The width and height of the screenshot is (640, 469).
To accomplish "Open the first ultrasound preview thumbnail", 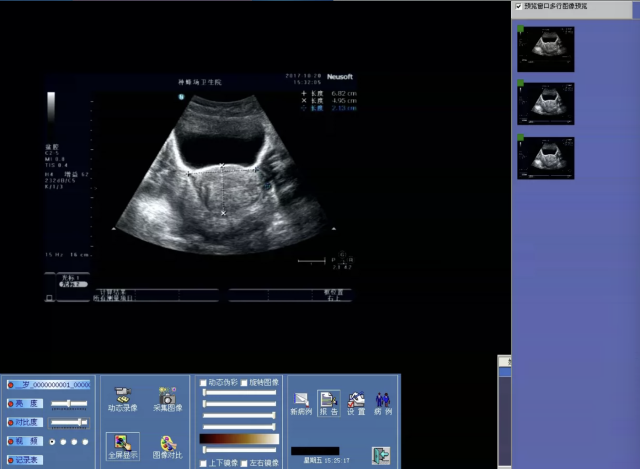I will coord(546,49).
